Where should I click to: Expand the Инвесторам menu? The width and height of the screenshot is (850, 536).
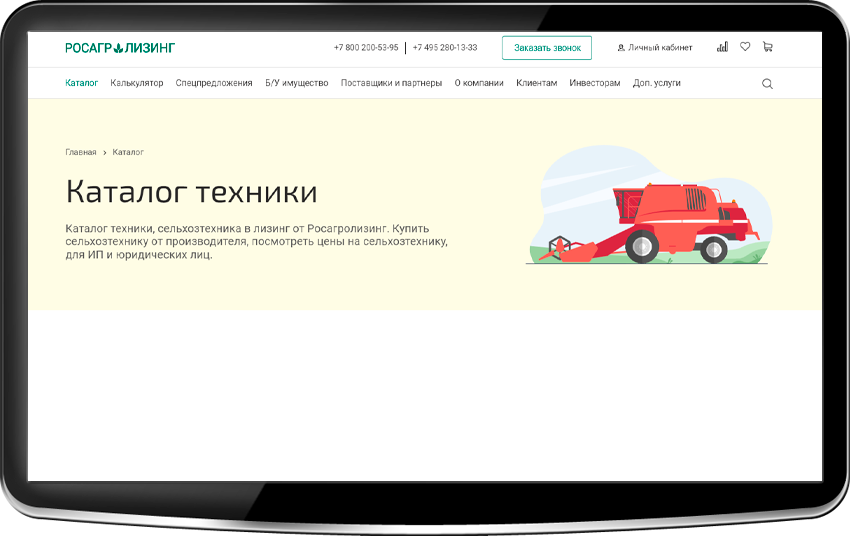(x=595, y=83)
